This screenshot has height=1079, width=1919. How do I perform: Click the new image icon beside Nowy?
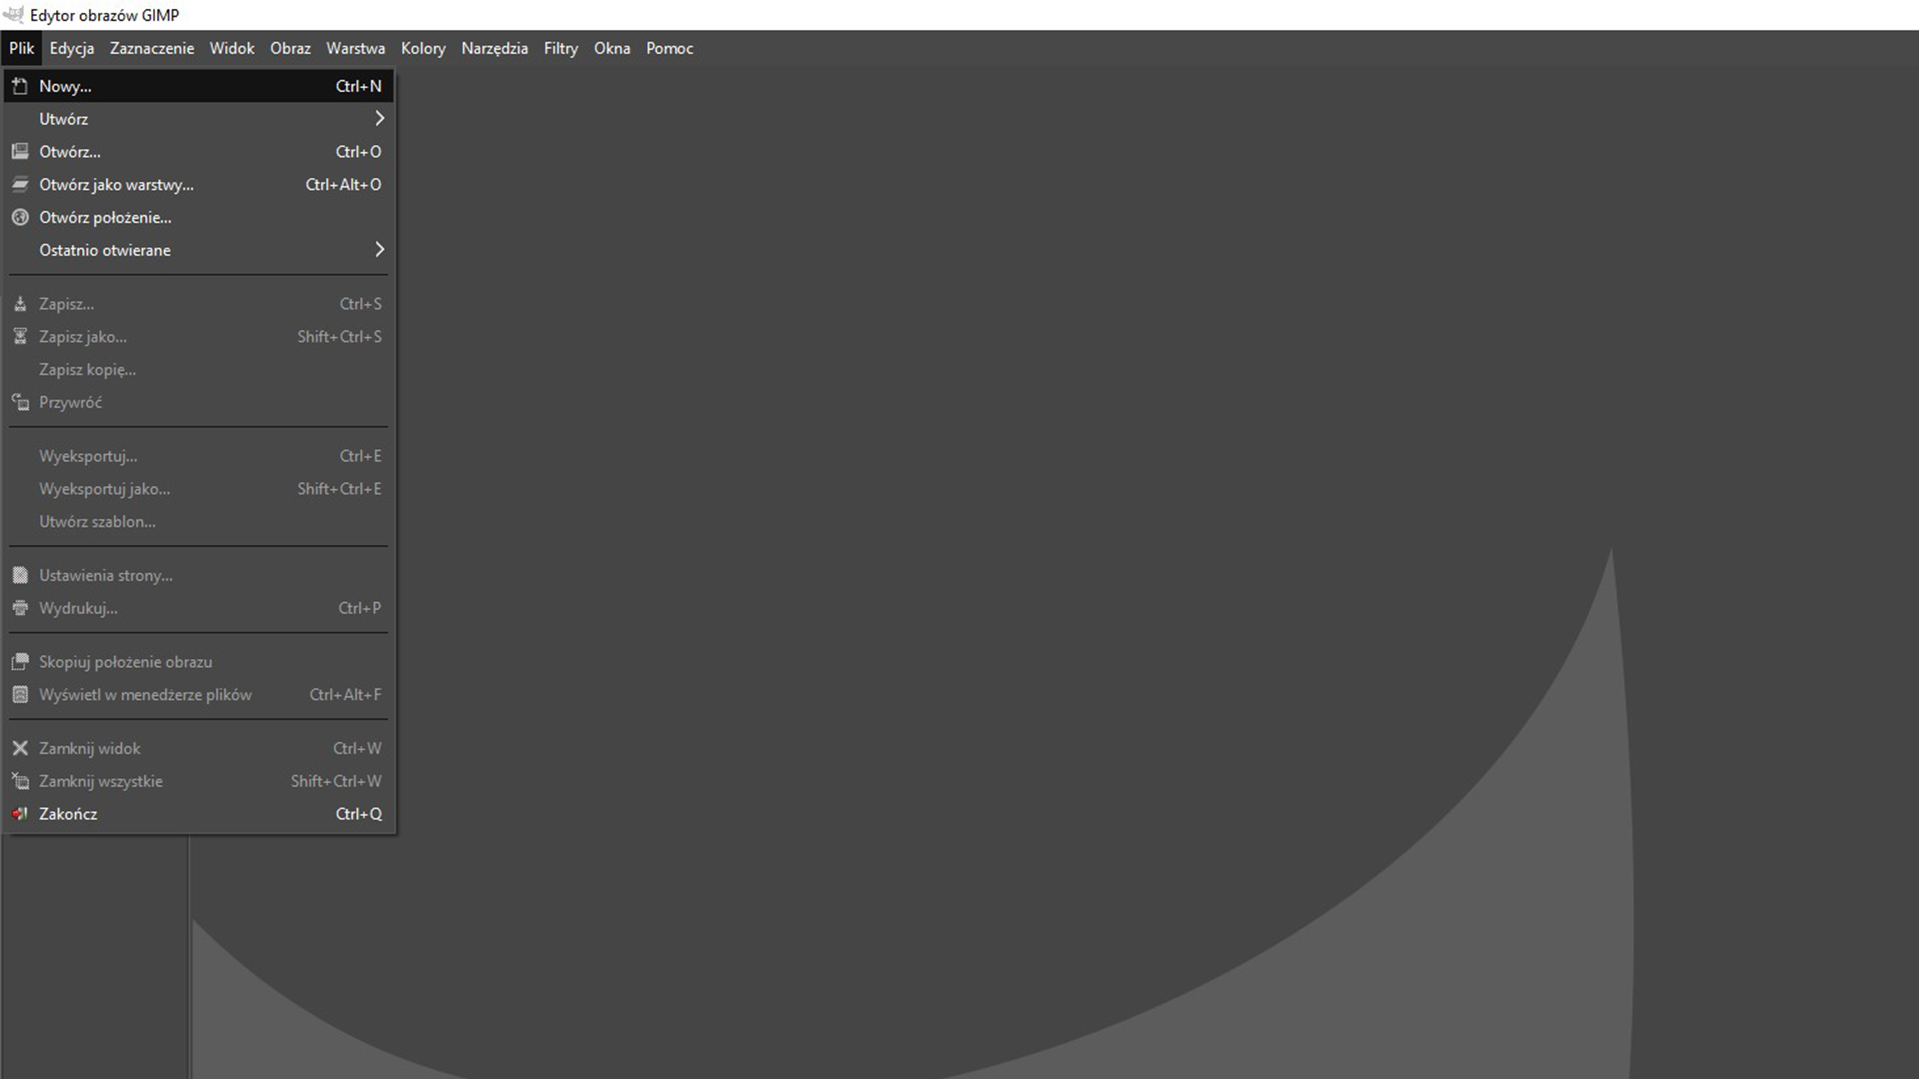coord(20,87)
